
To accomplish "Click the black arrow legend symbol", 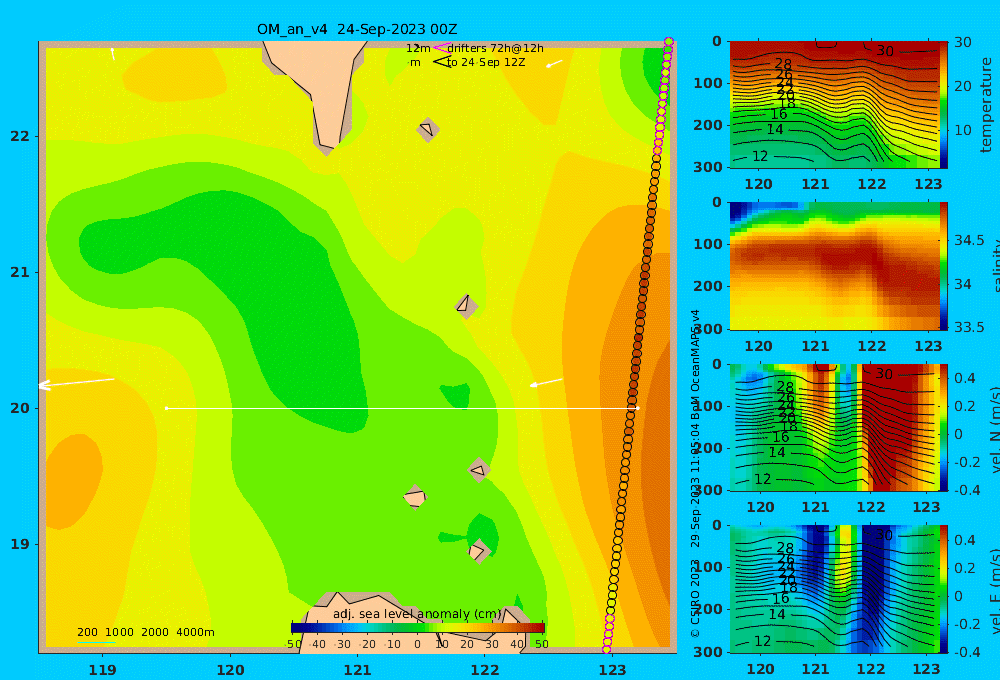I will pos(441,62).
